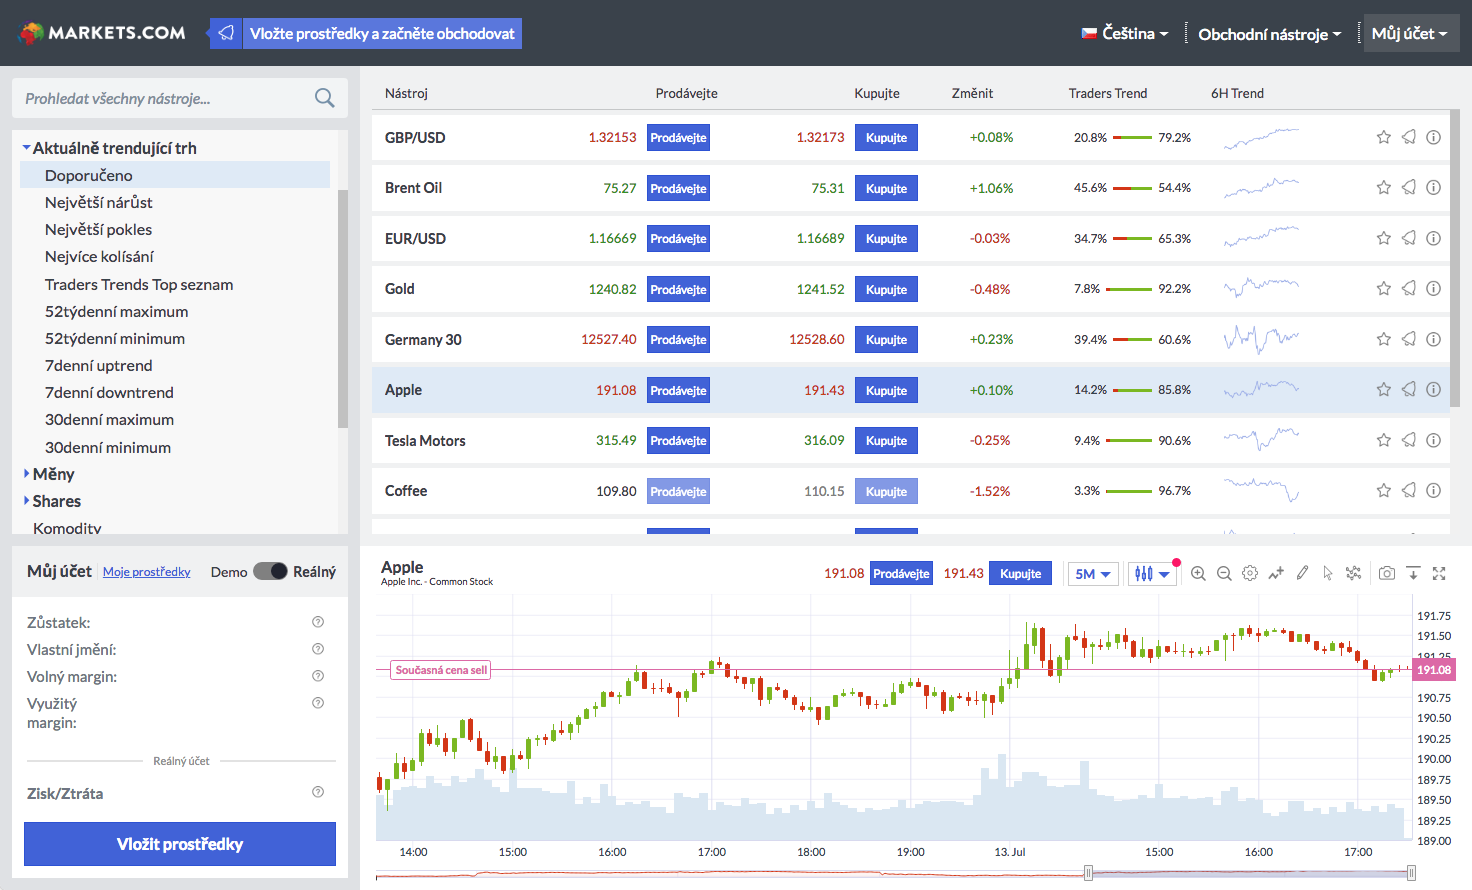Show help for Využitý margin
This screenshot has width=1472, height=890.
pos(318,702)
